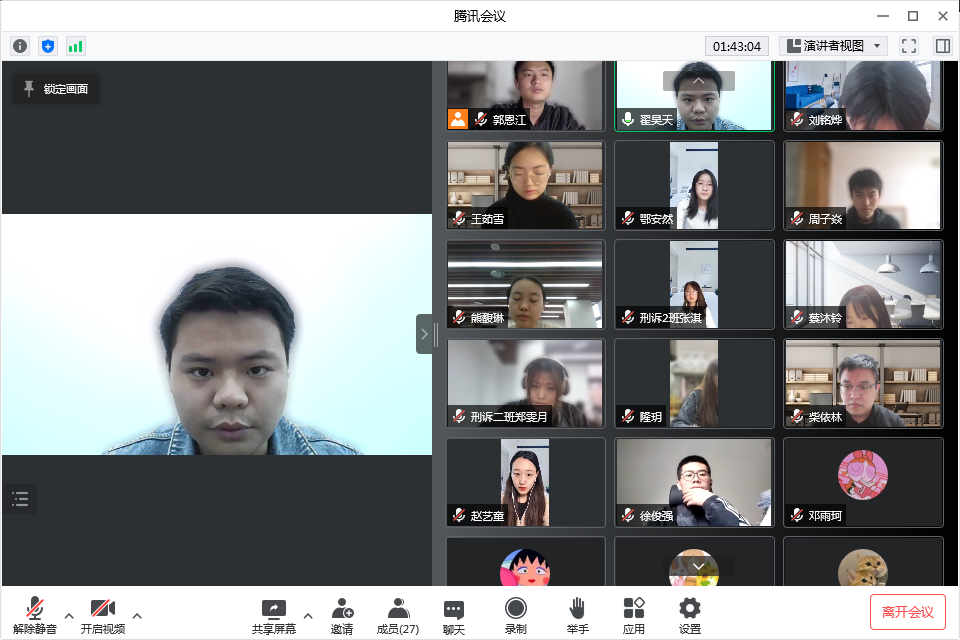Open the 聊天 chat panel
The image size is (960, 640).
point(454,616)
